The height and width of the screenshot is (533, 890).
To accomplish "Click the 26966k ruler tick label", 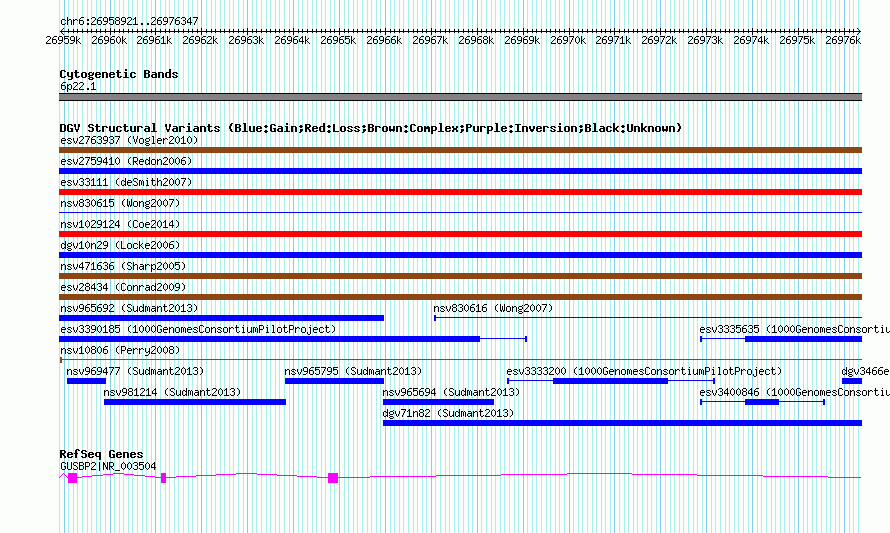I will (384, 40).
